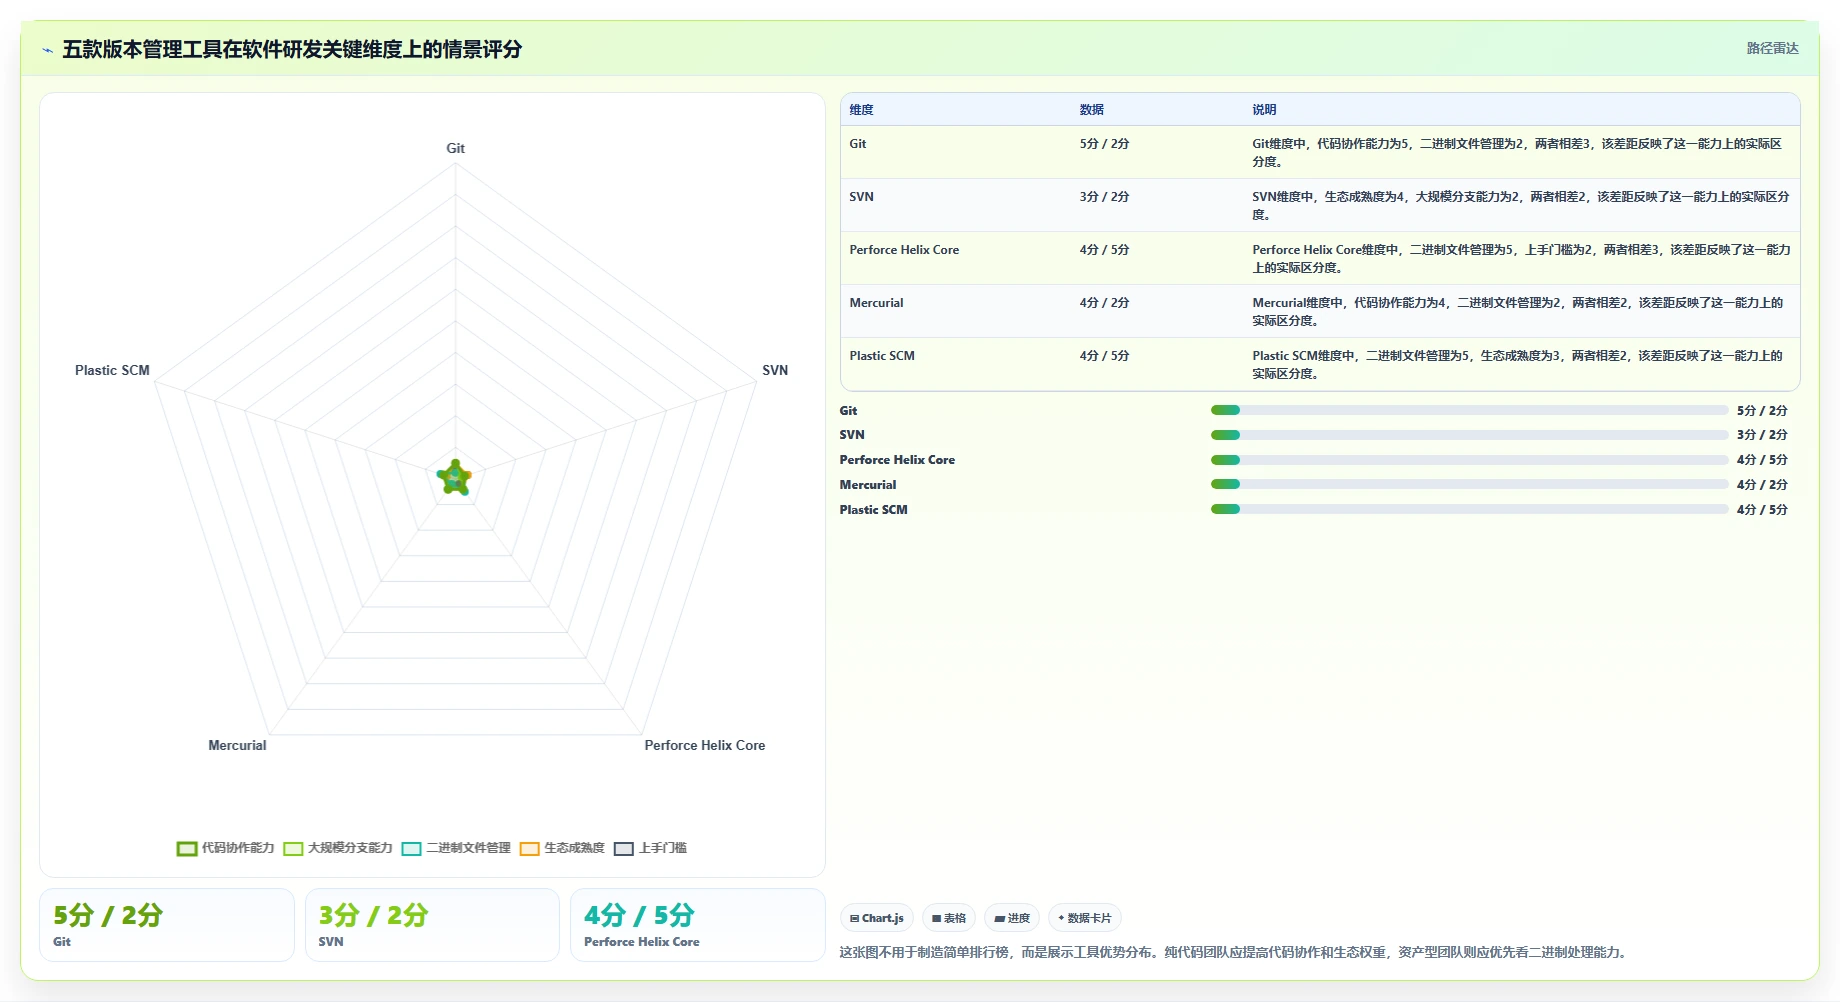Viewport: 1840px width, 1002px height.
Task: Click the Mercurial progress bar
Action: (x=1469, y=484)
